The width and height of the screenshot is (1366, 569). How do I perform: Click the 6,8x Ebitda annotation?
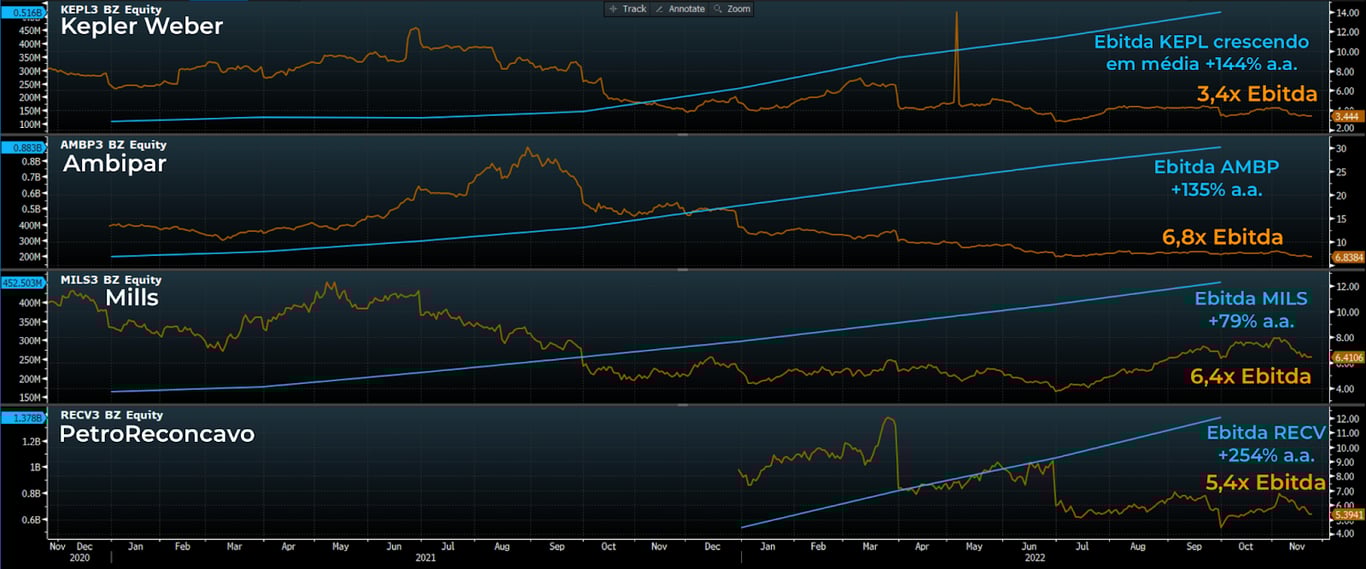tap(1222, 238)
